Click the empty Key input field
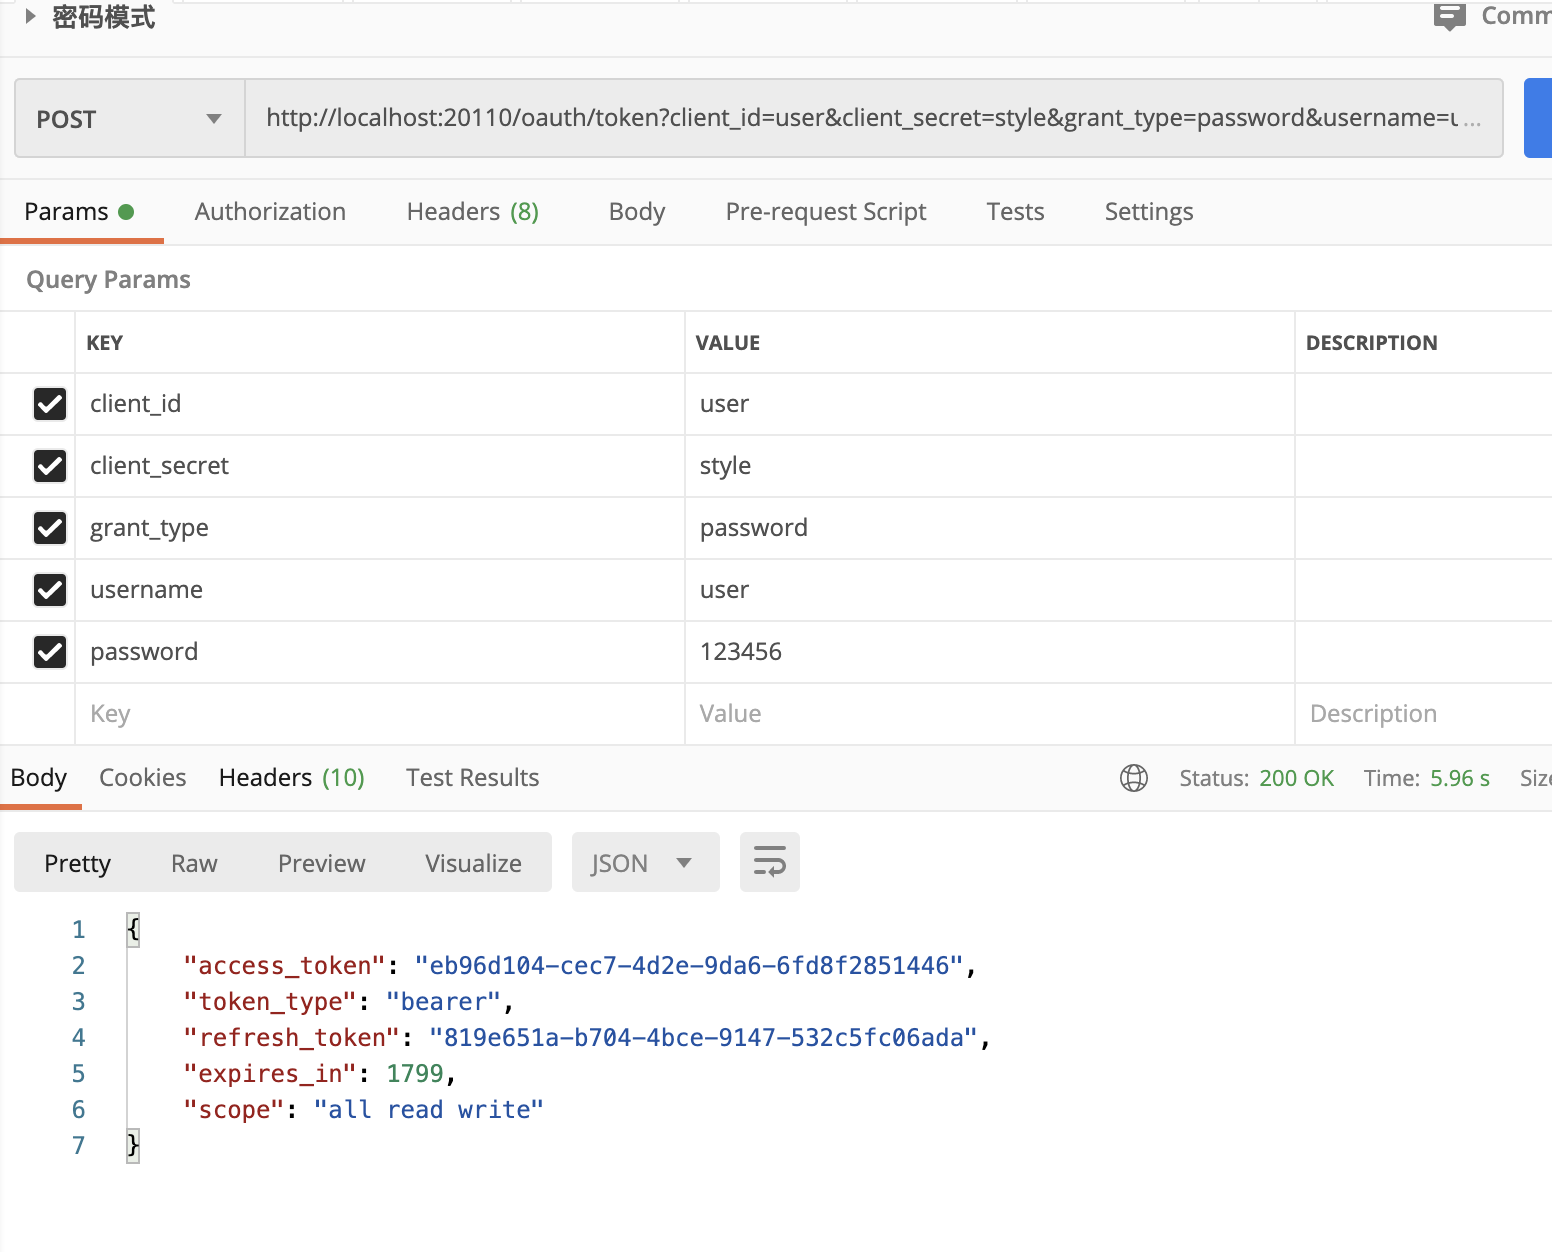 300,713
